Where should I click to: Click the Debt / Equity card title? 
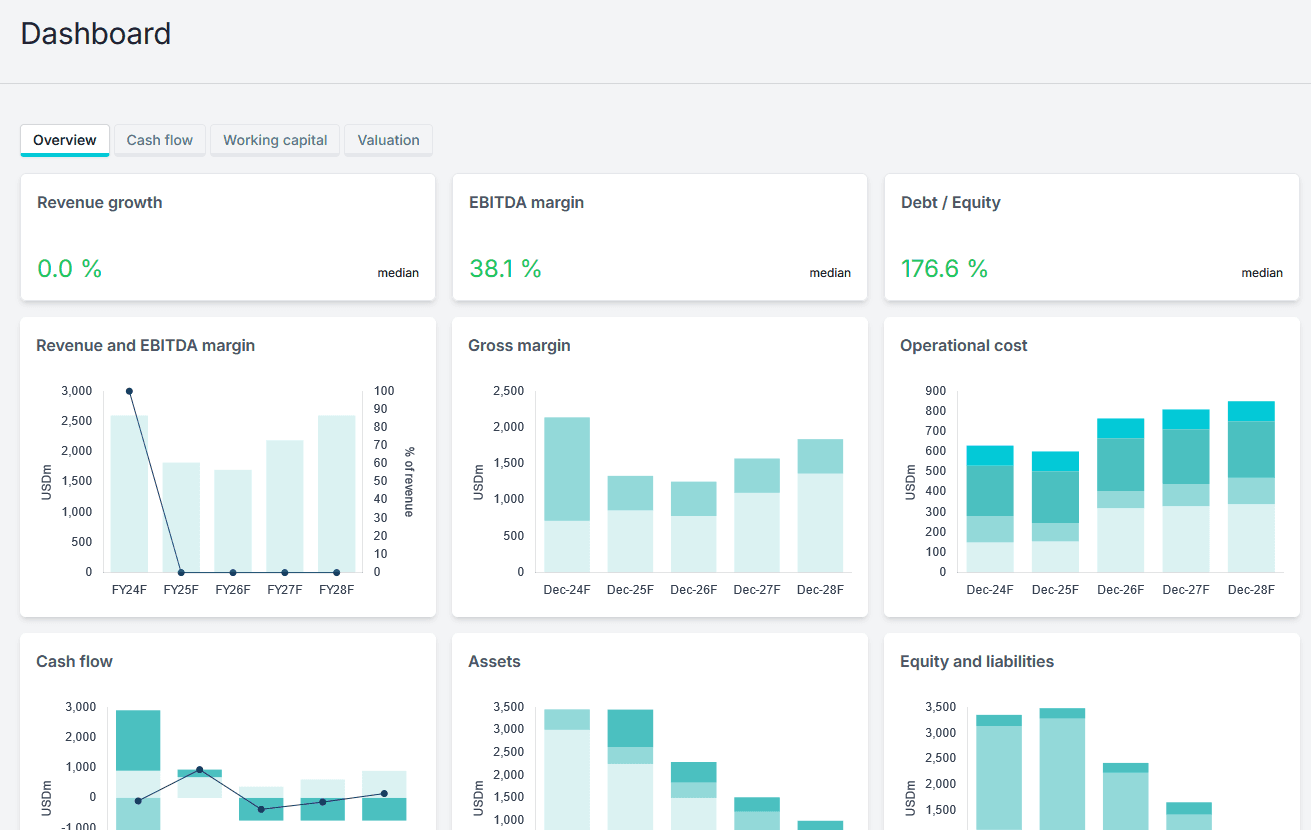click(950, 202)
